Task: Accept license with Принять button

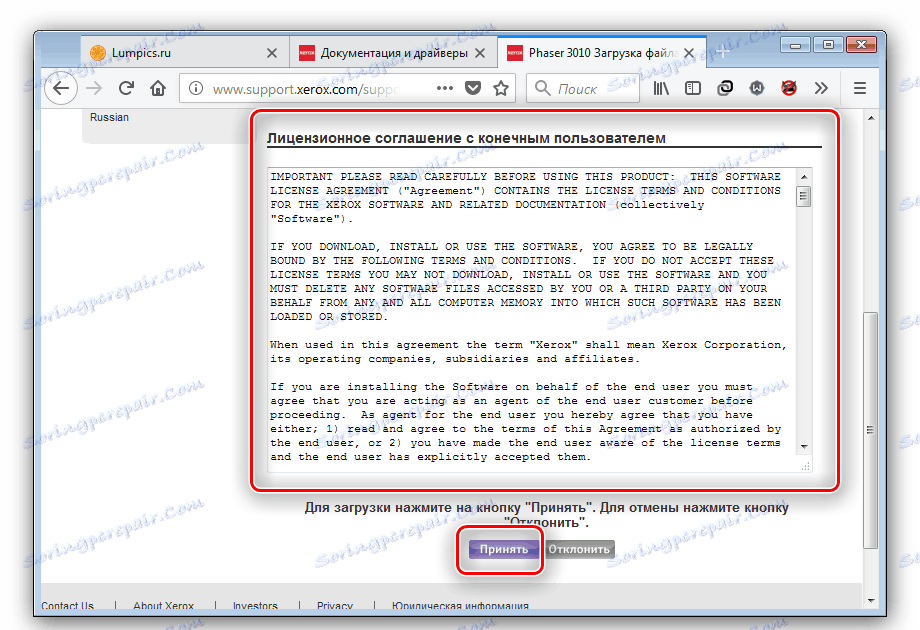Action: click(503, 550)
